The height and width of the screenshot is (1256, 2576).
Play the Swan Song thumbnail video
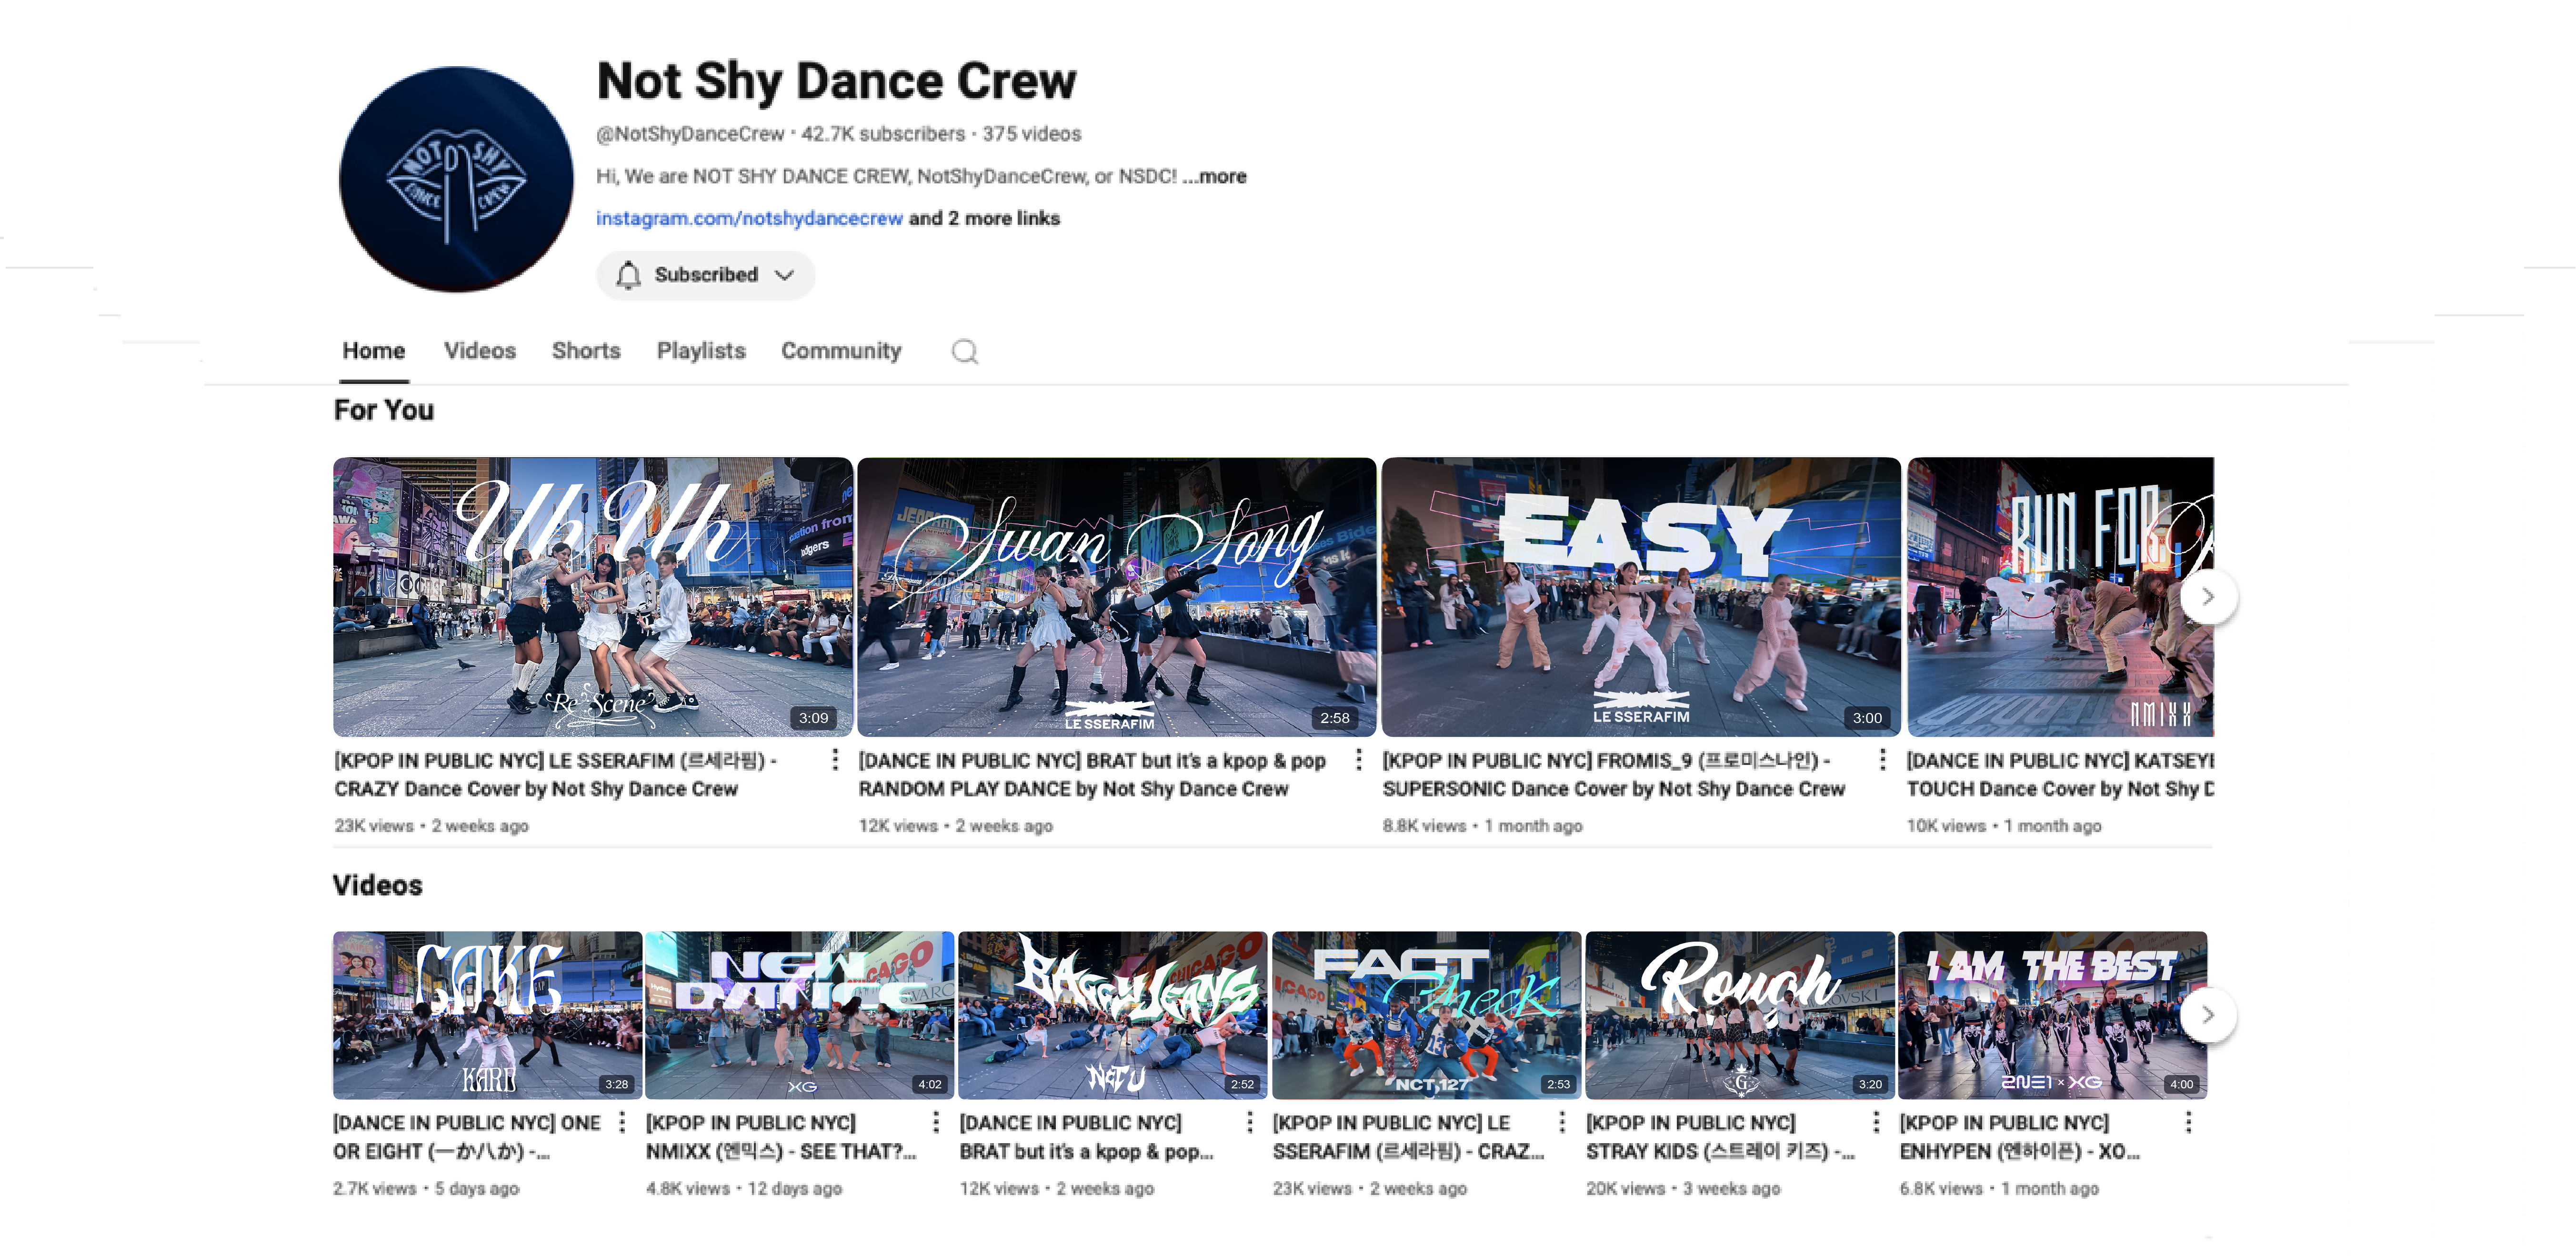pyautogui.click(x=1116, y=597)
